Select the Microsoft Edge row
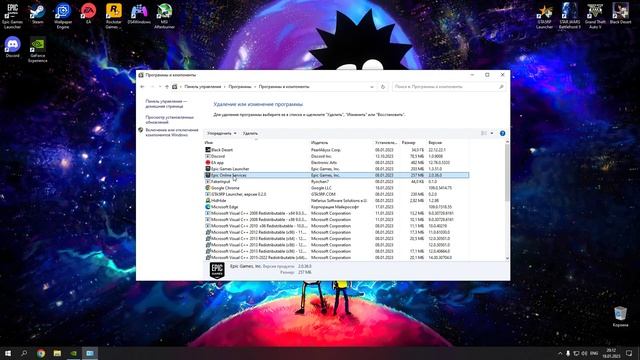Screen dimensions: 640x360 tap(336, 207)
